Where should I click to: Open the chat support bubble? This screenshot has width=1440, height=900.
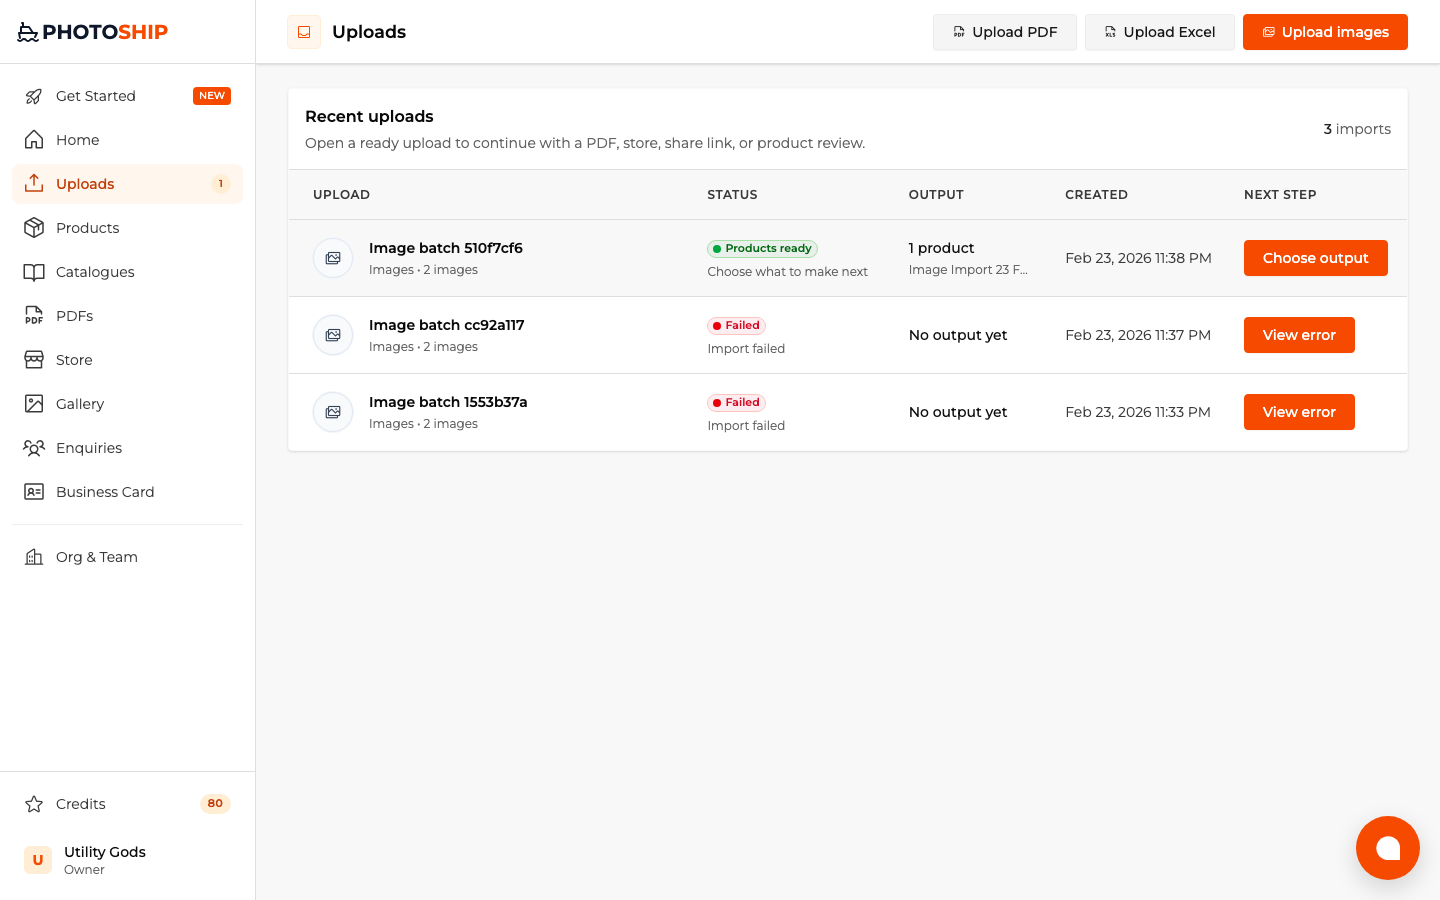(x=1388, y=848)
